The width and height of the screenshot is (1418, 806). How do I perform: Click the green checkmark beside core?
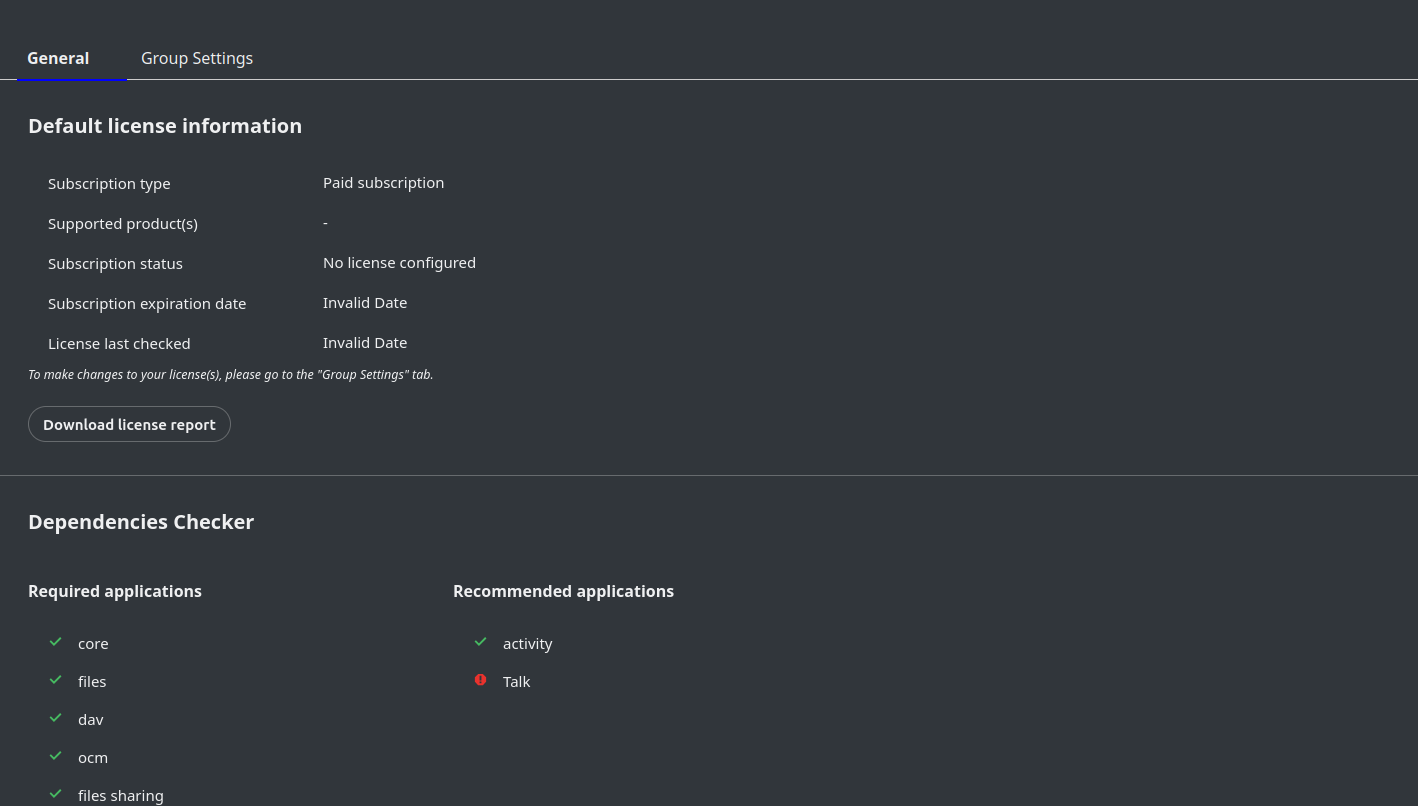click(56, 642)
